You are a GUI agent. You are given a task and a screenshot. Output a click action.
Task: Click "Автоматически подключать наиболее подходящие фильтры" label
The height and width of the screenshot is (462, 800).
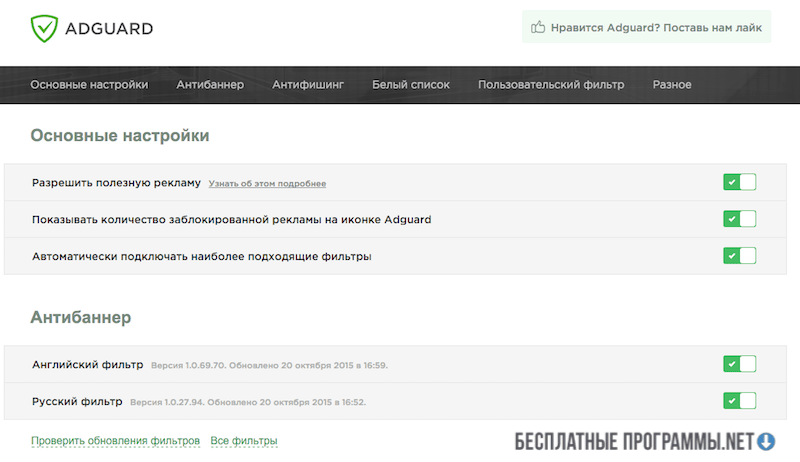pos(202,256)
